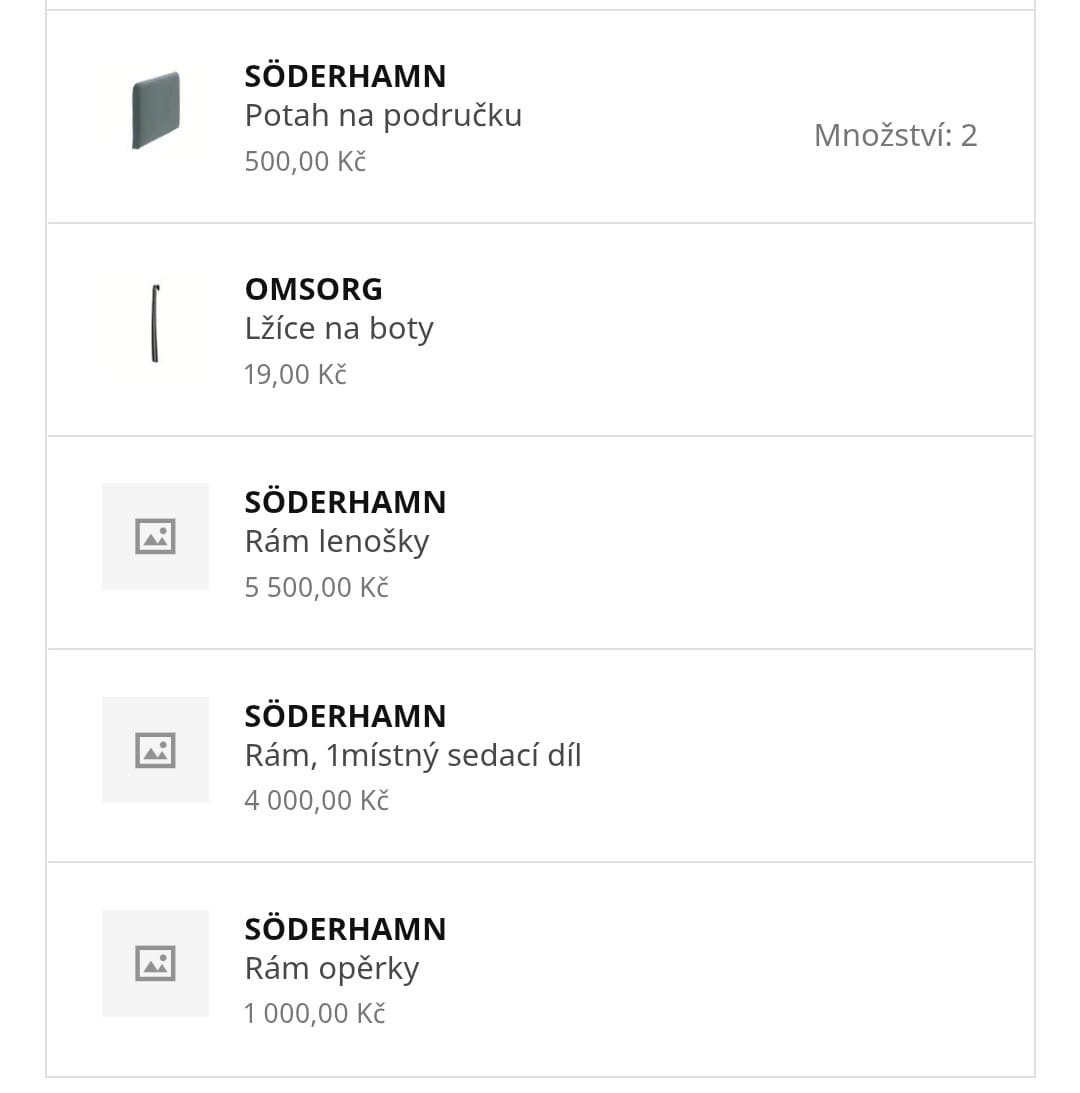Open the Rám opěrky product link
The width and height of the screenshot is (1080, 1093).
pyautogui.click(x=332, y=968)
